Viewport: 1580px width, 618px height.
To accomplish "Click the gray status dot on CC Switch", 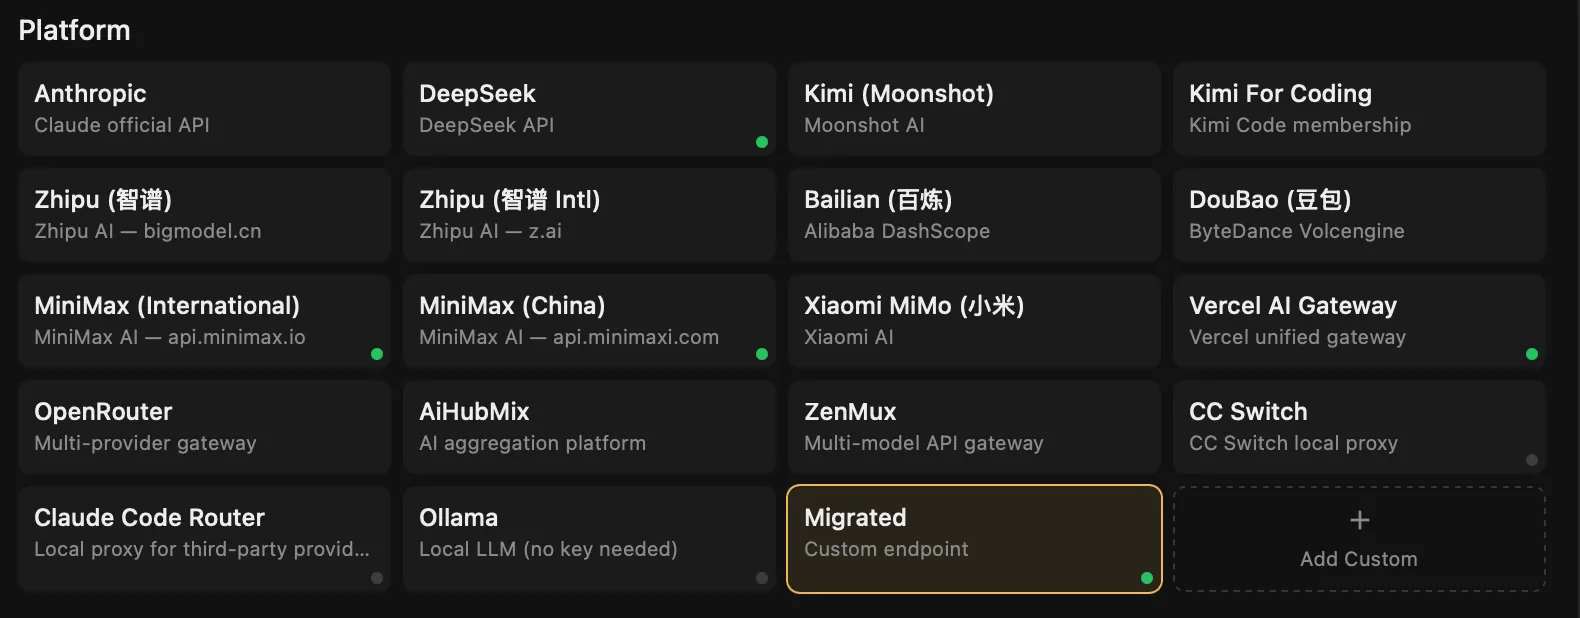I will 1531,460.
